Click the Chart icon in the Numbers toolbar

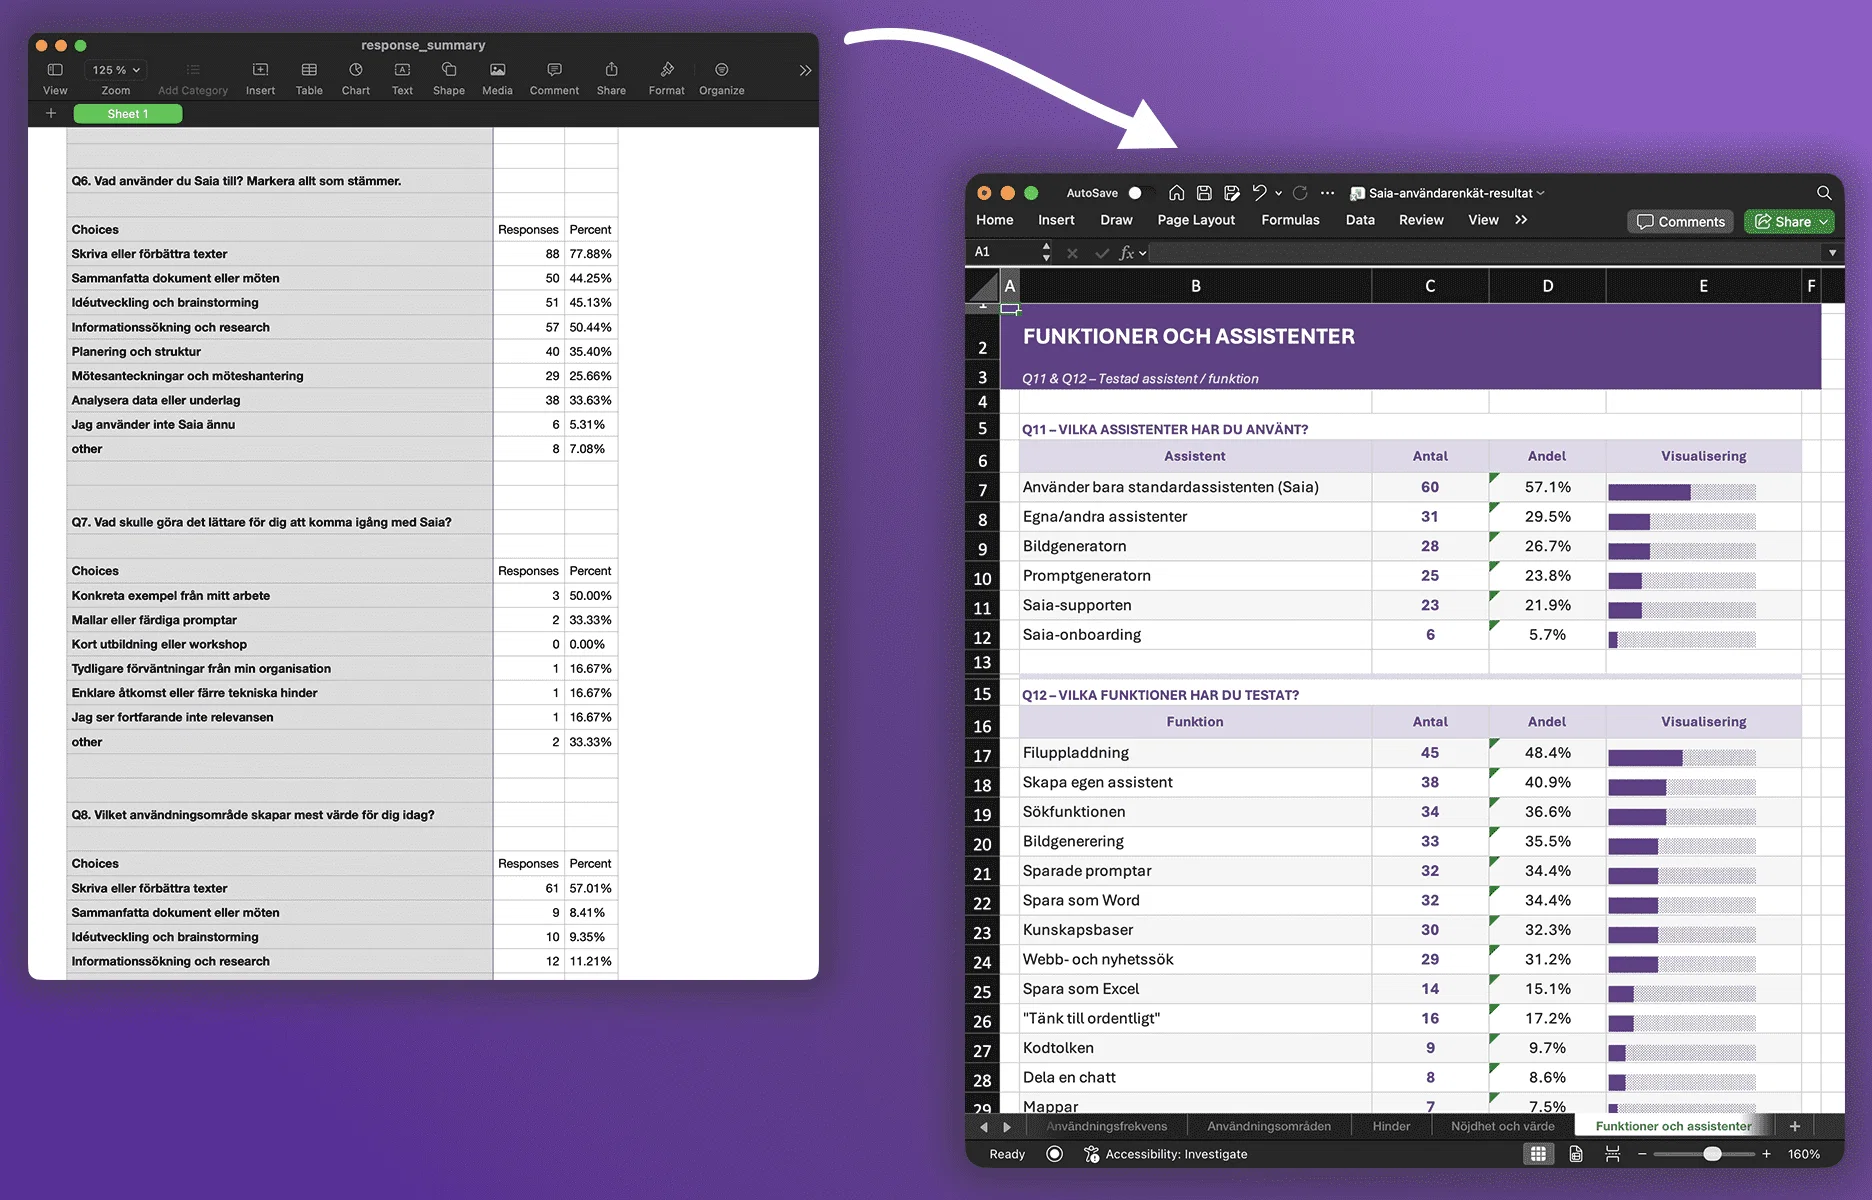pyautogui.click(x=356, y=70)
